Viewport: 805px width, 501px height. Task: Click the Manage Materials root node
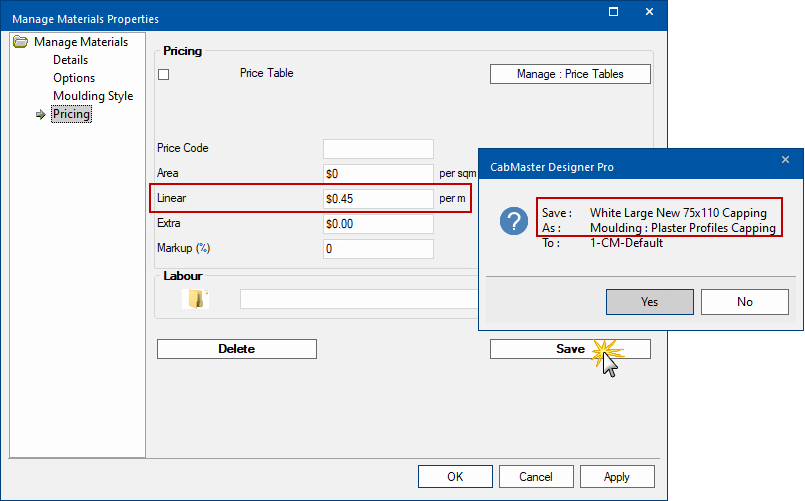[80, 42]
